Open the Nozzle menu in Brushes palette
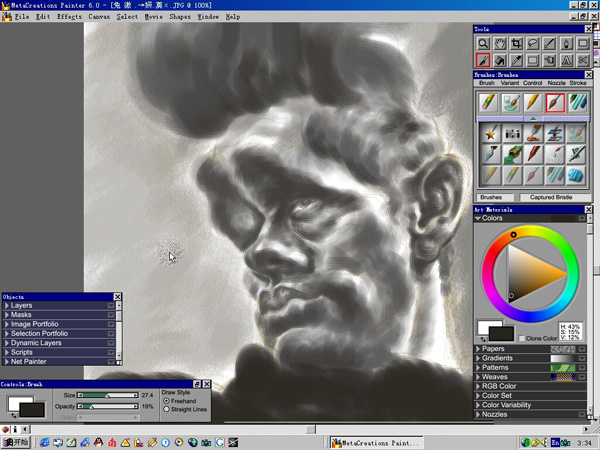600x450 pixels. [x=556, y=83]
